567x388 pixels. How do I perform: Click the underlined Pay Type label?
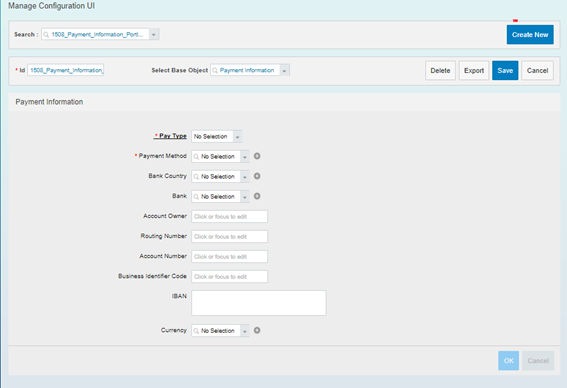[x=170, y=136]
